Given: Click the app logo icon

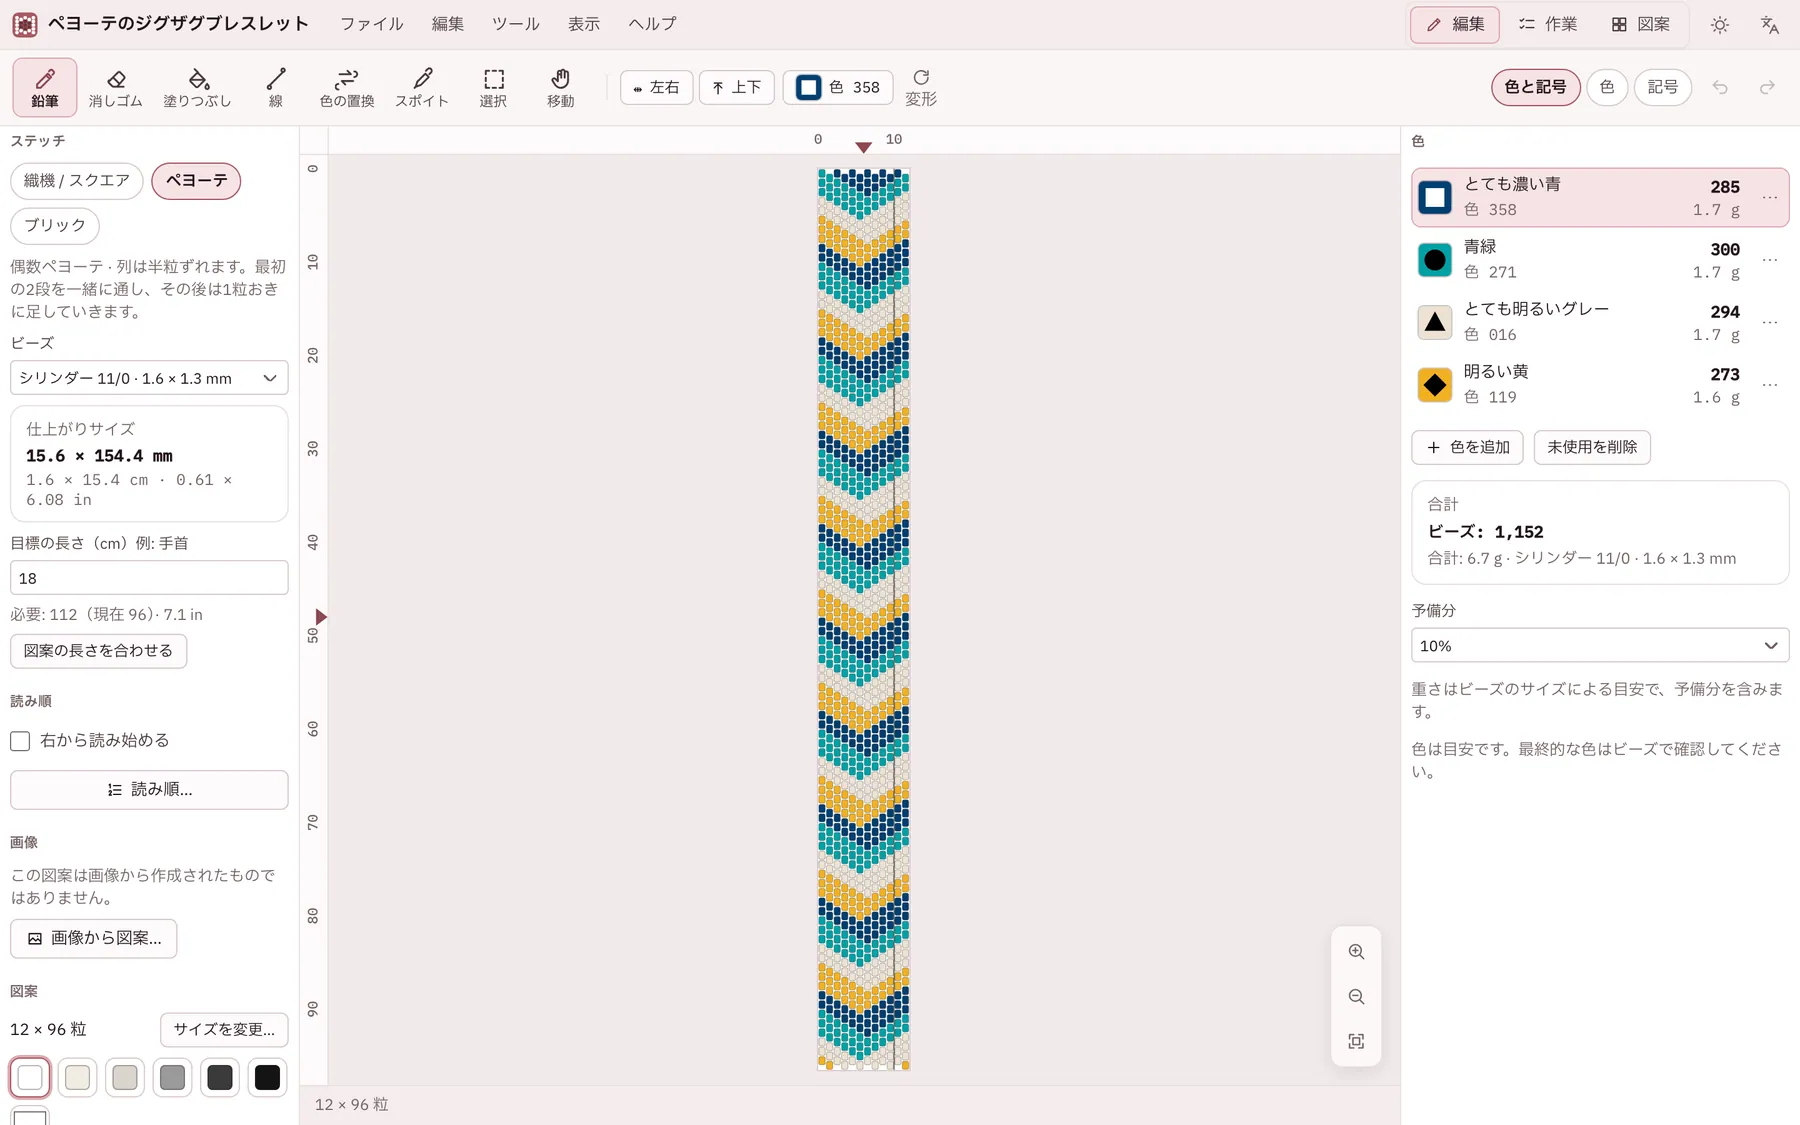Looking at the screenshot, I should click(x=25, y=24).
